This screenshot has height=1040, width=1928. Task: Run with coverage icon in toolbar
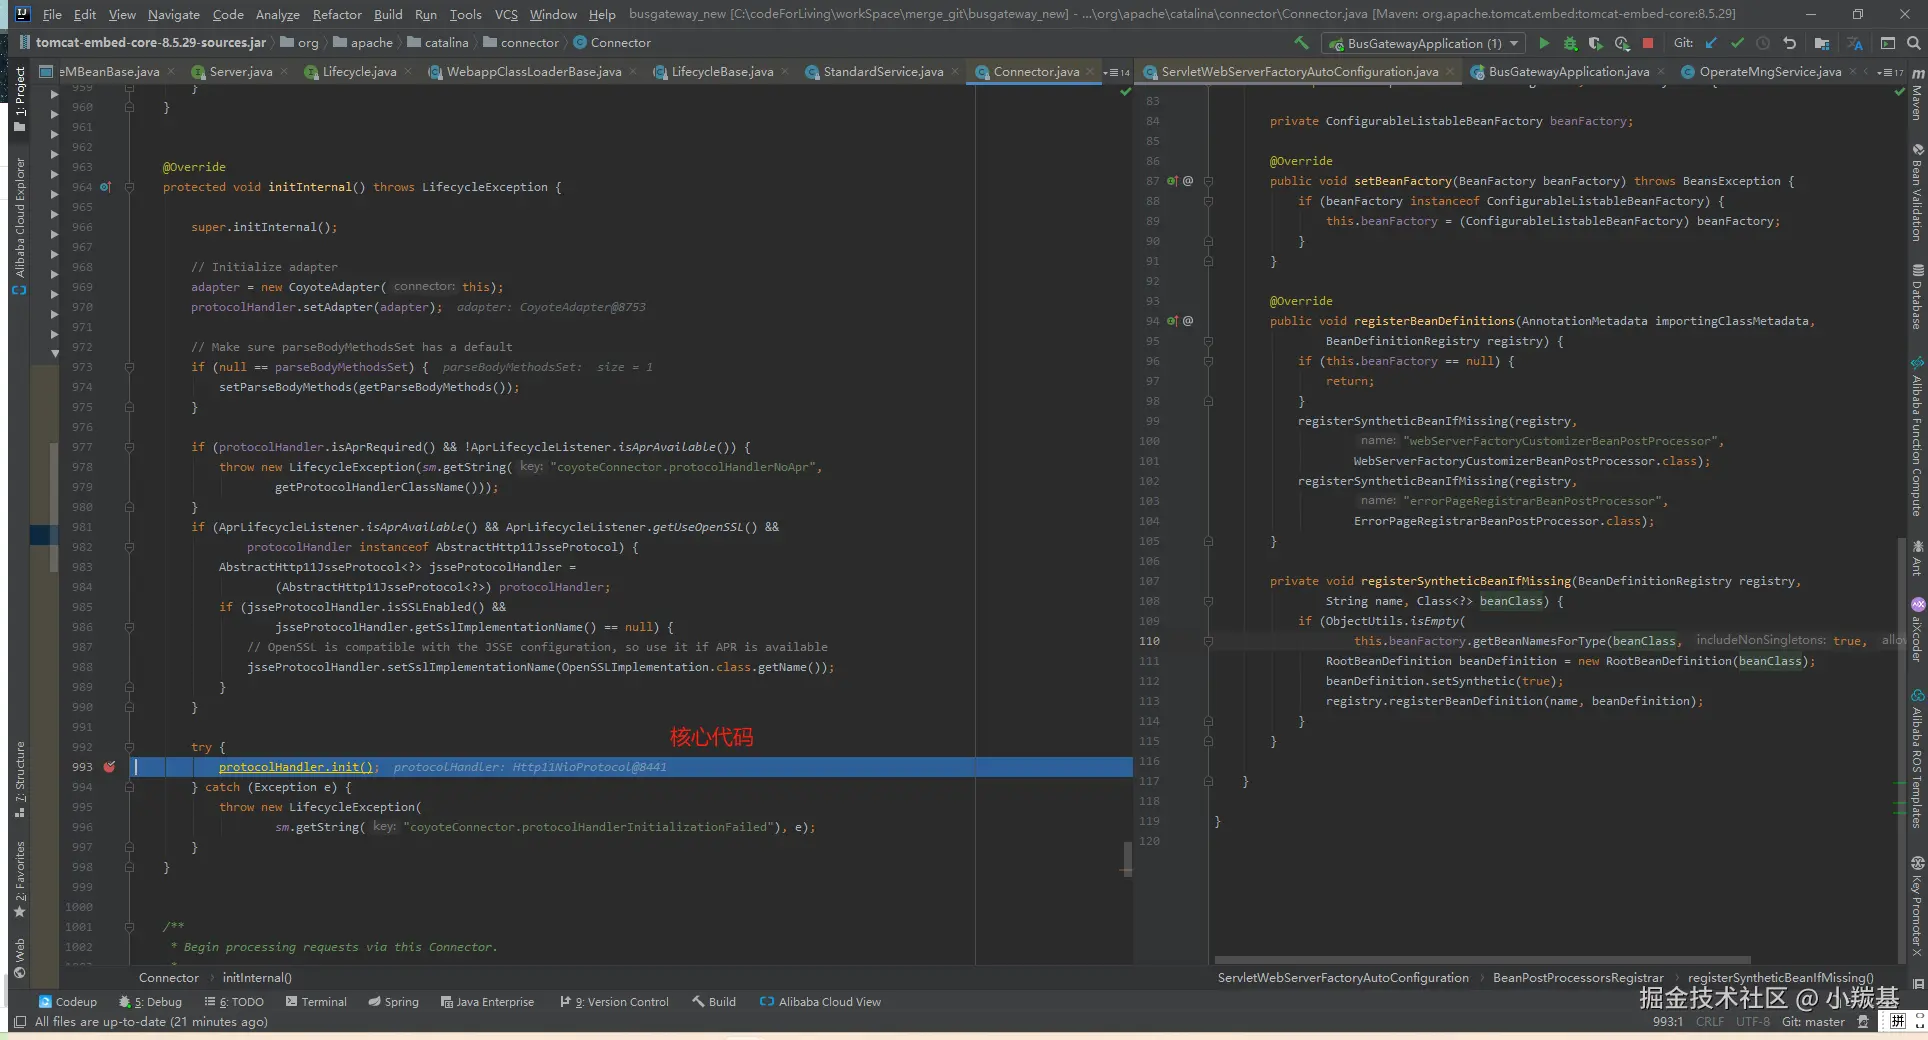pyautogui.click(x=1596, y=43)
